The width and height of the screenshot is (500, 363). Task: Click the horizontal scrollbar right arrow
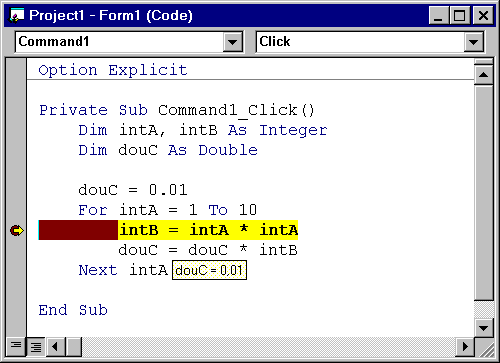pyautogui.click(x=464, y=347)
